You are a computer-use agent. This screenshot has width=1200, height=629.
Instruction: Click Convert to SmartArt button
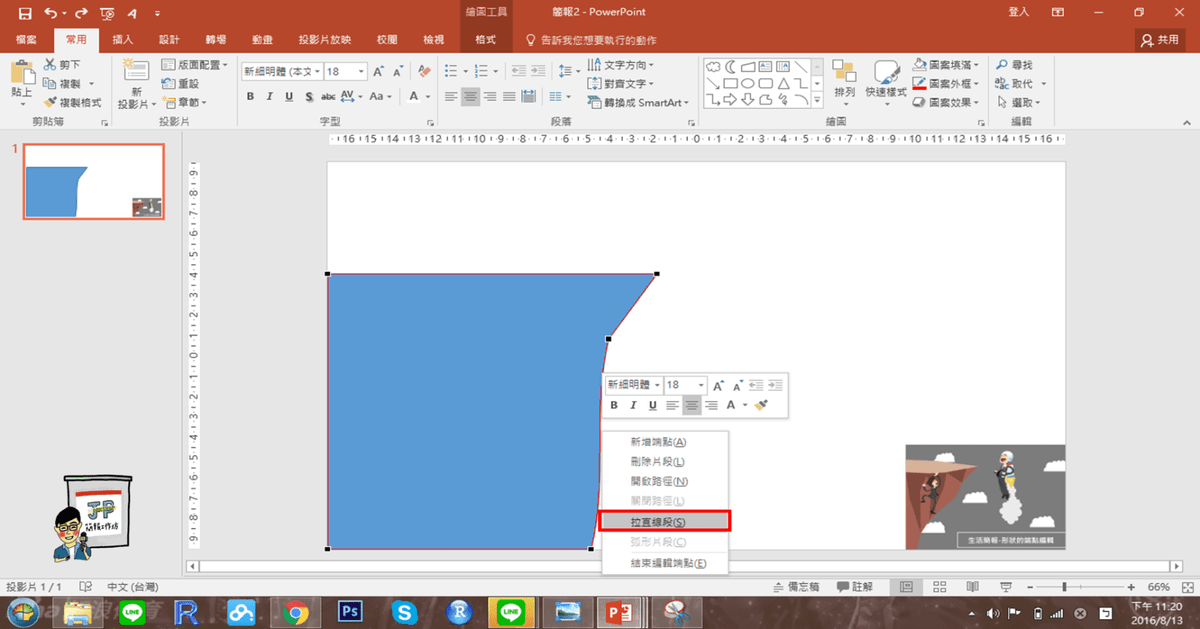(x=639, y=102)
